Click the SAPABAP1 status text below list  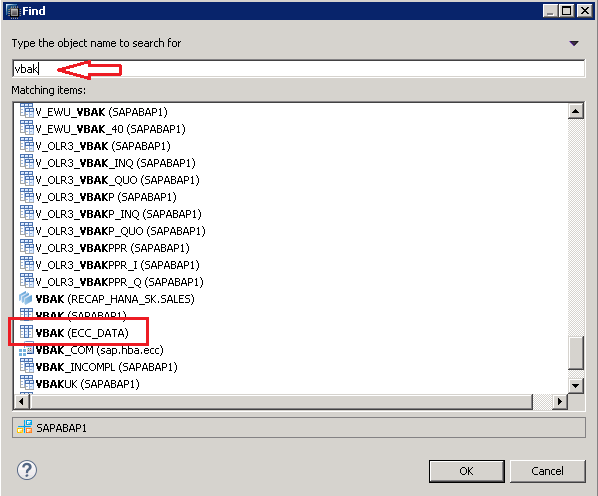click(x=61, y=428)
